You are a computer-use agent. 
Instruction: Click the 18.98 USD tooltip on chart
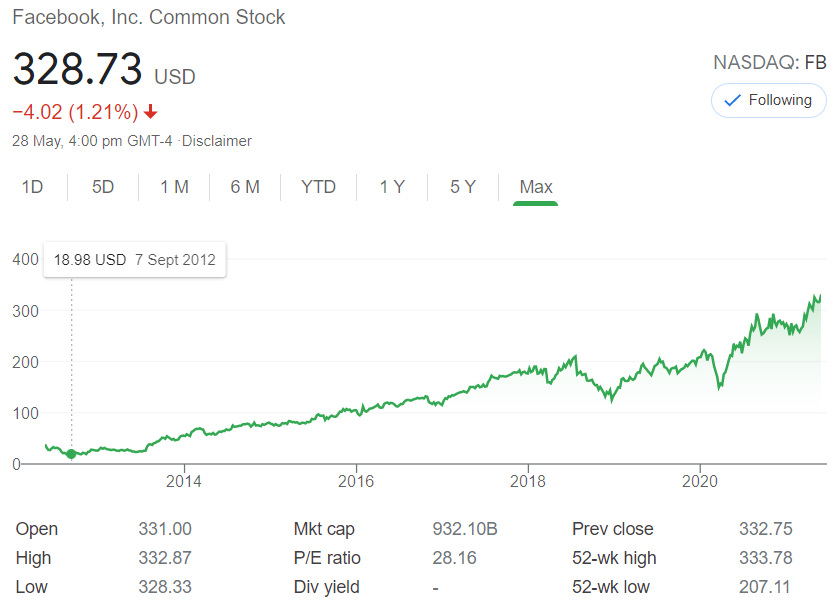tap(135, 260)
